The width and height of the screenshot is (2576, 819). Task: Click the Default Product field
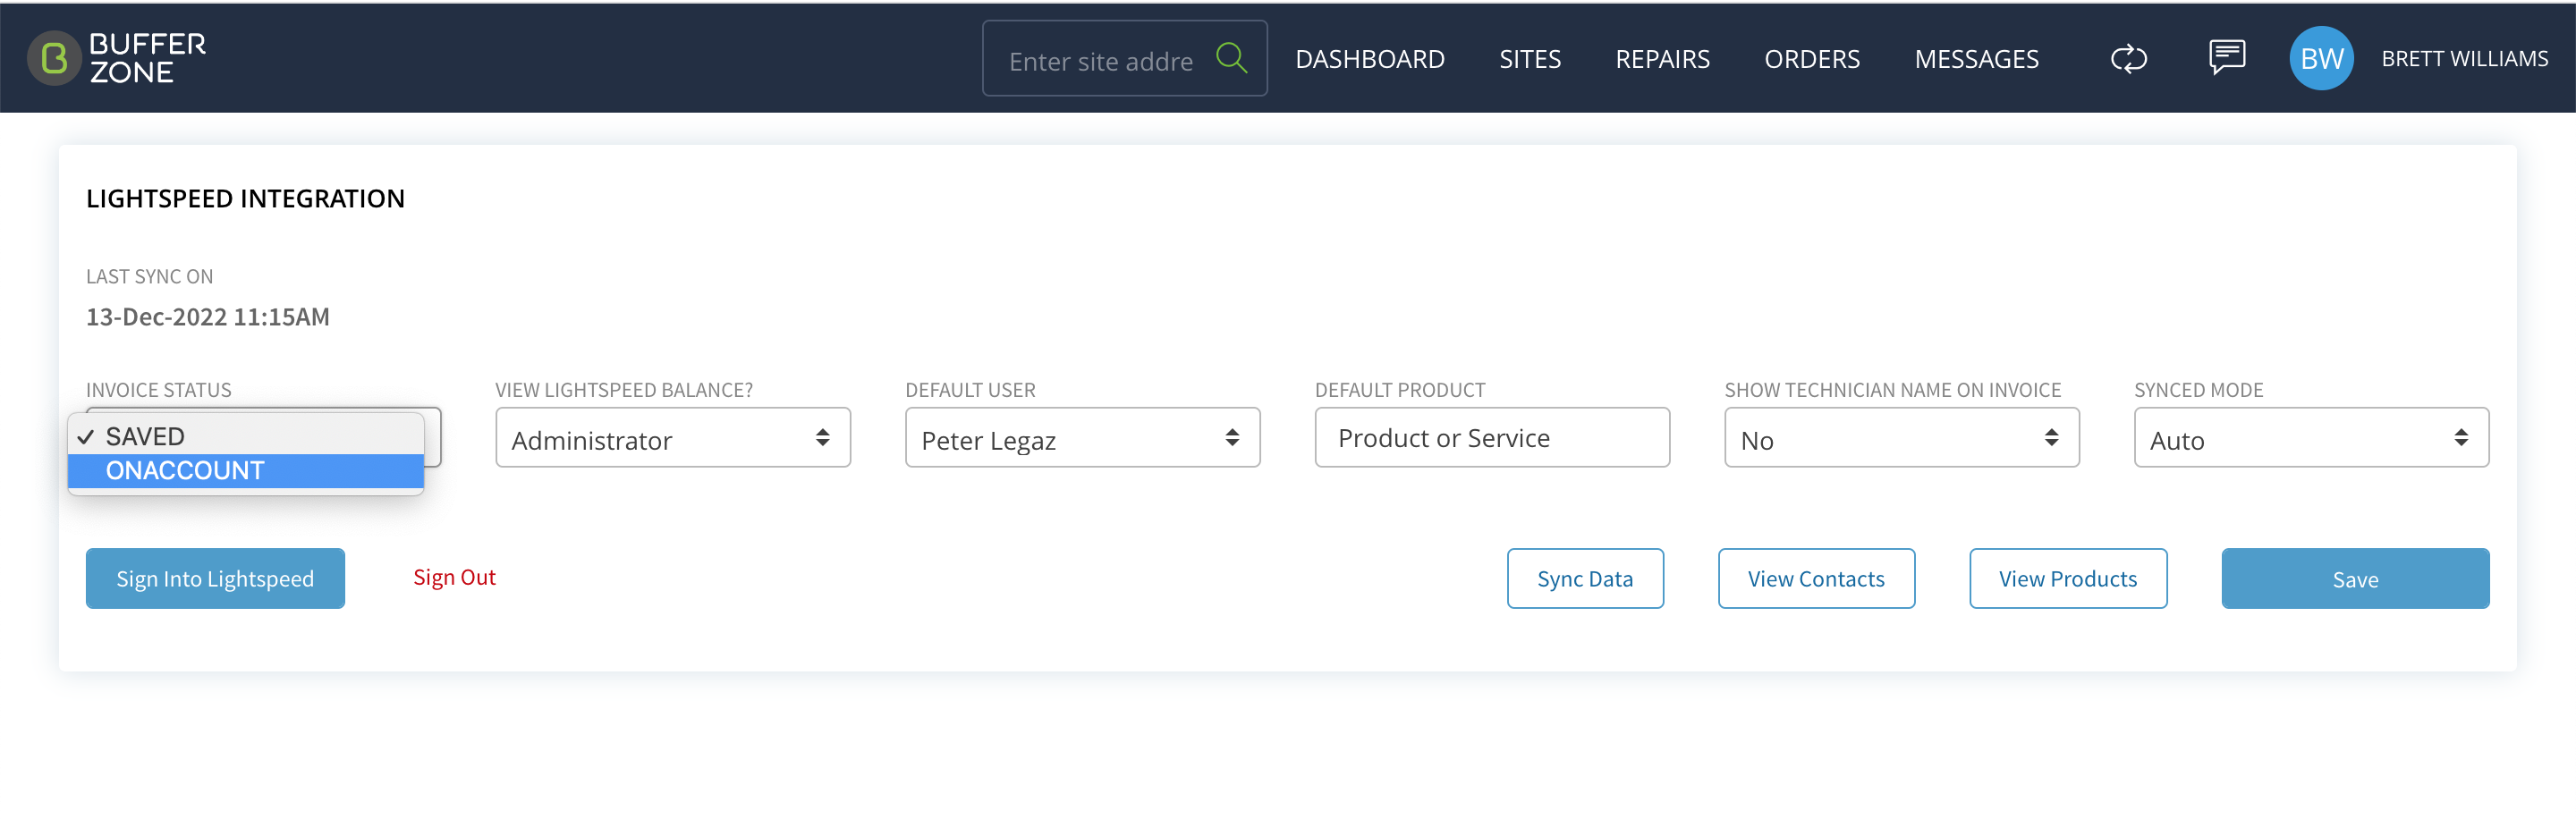click(x=1491, y=437)
